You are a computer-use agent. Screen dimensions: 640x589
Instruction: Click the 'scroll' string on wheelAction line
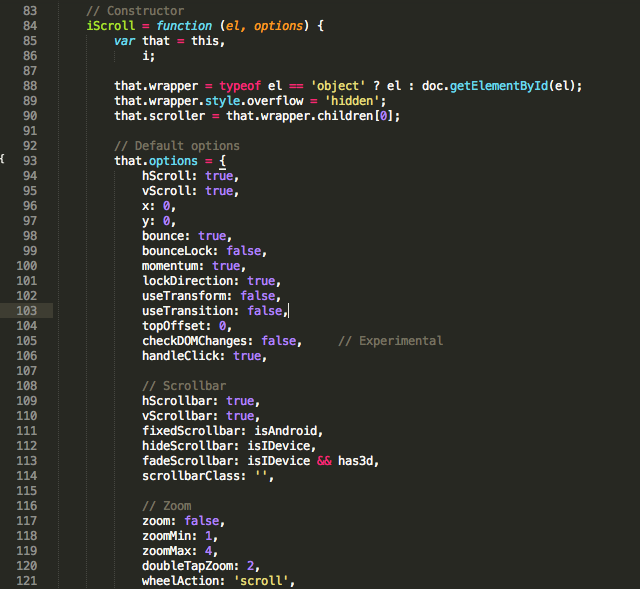pos(262,580)
